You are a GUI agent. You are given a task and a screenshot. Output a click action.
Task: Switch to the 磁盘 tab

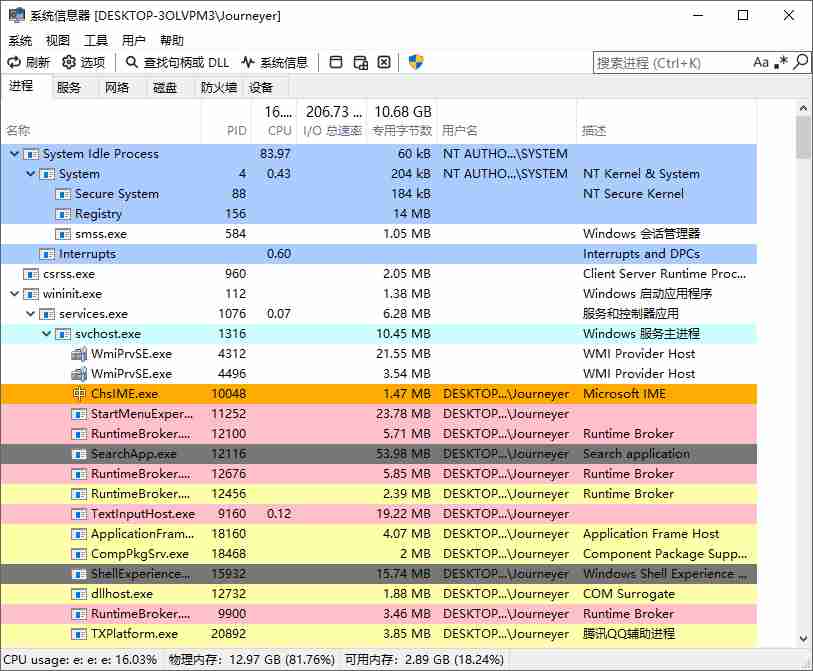pyautogui.click(x=165, y=88)
